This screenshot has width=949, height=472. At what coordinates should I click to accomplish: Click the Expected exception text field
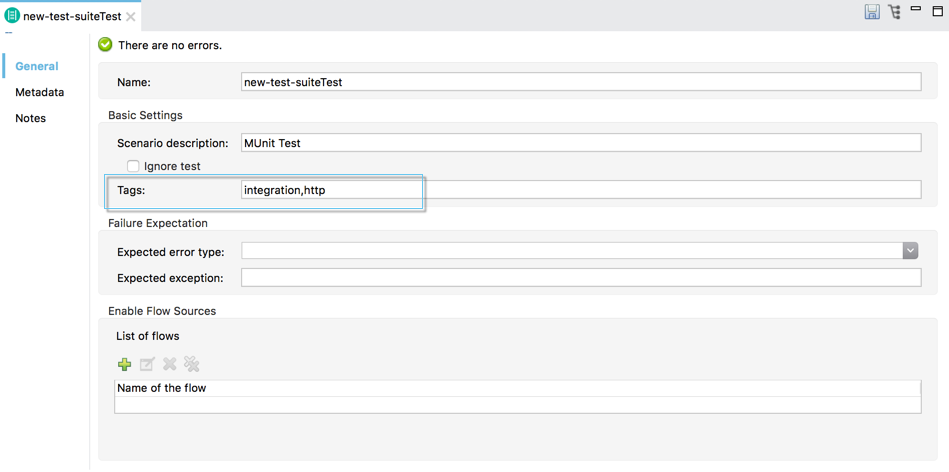coord(580,278)
